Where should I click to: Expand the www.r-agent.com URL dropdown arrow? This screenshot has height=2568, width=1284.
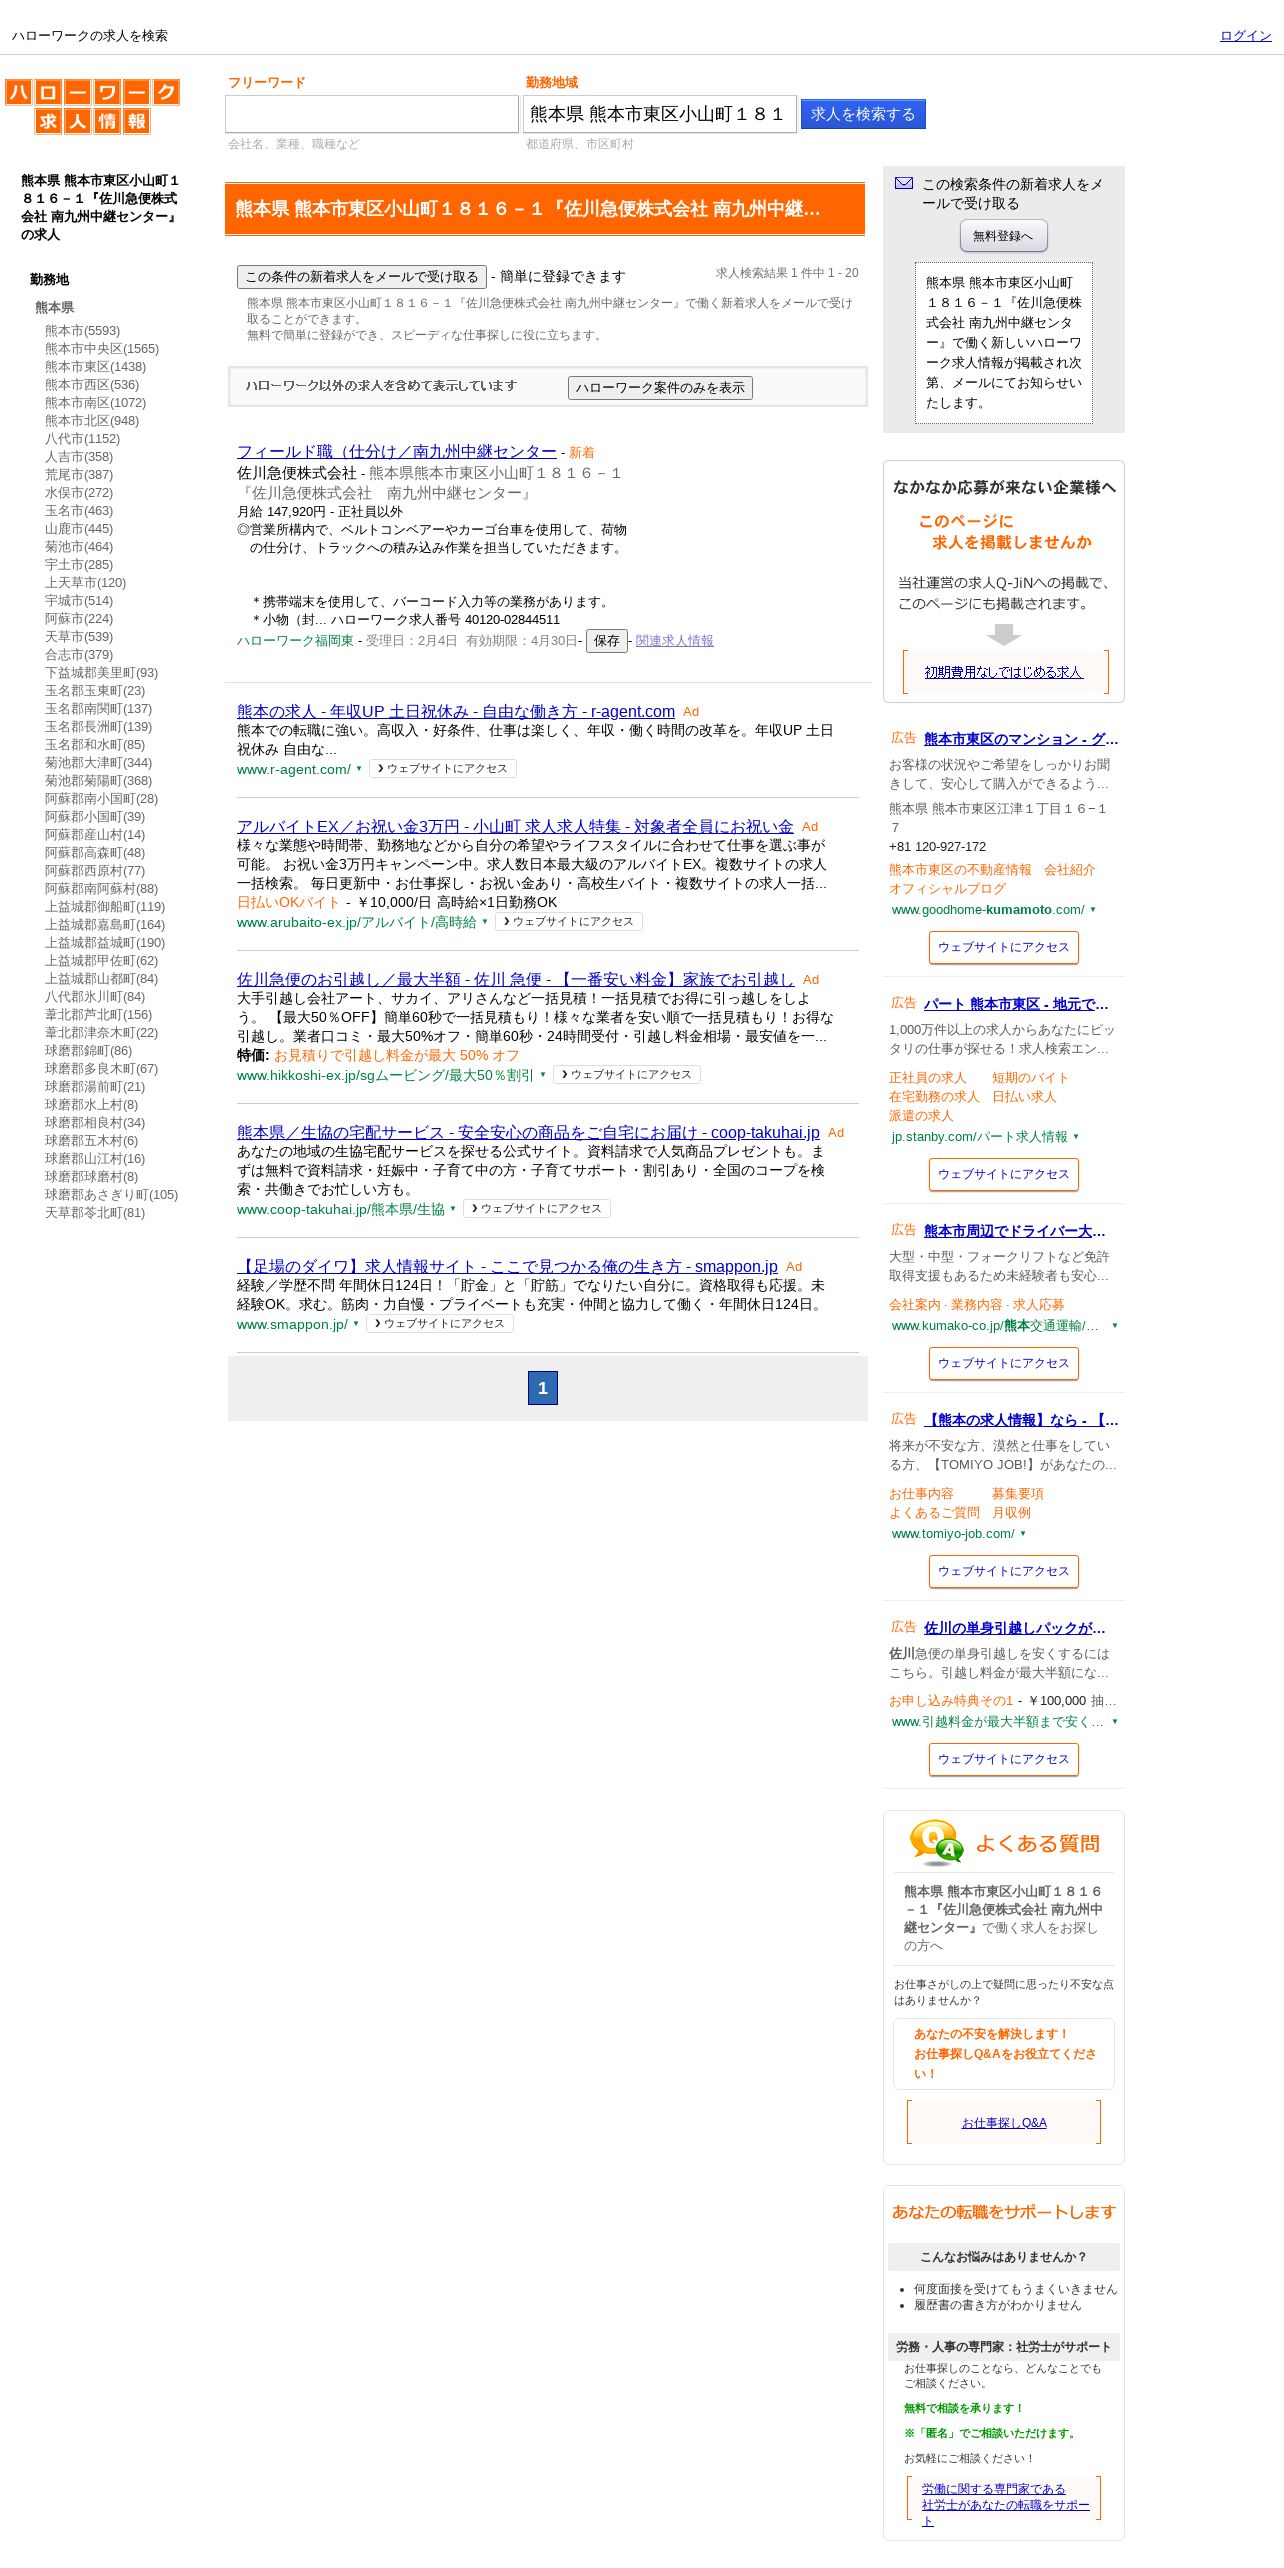[x=359, y=769]
